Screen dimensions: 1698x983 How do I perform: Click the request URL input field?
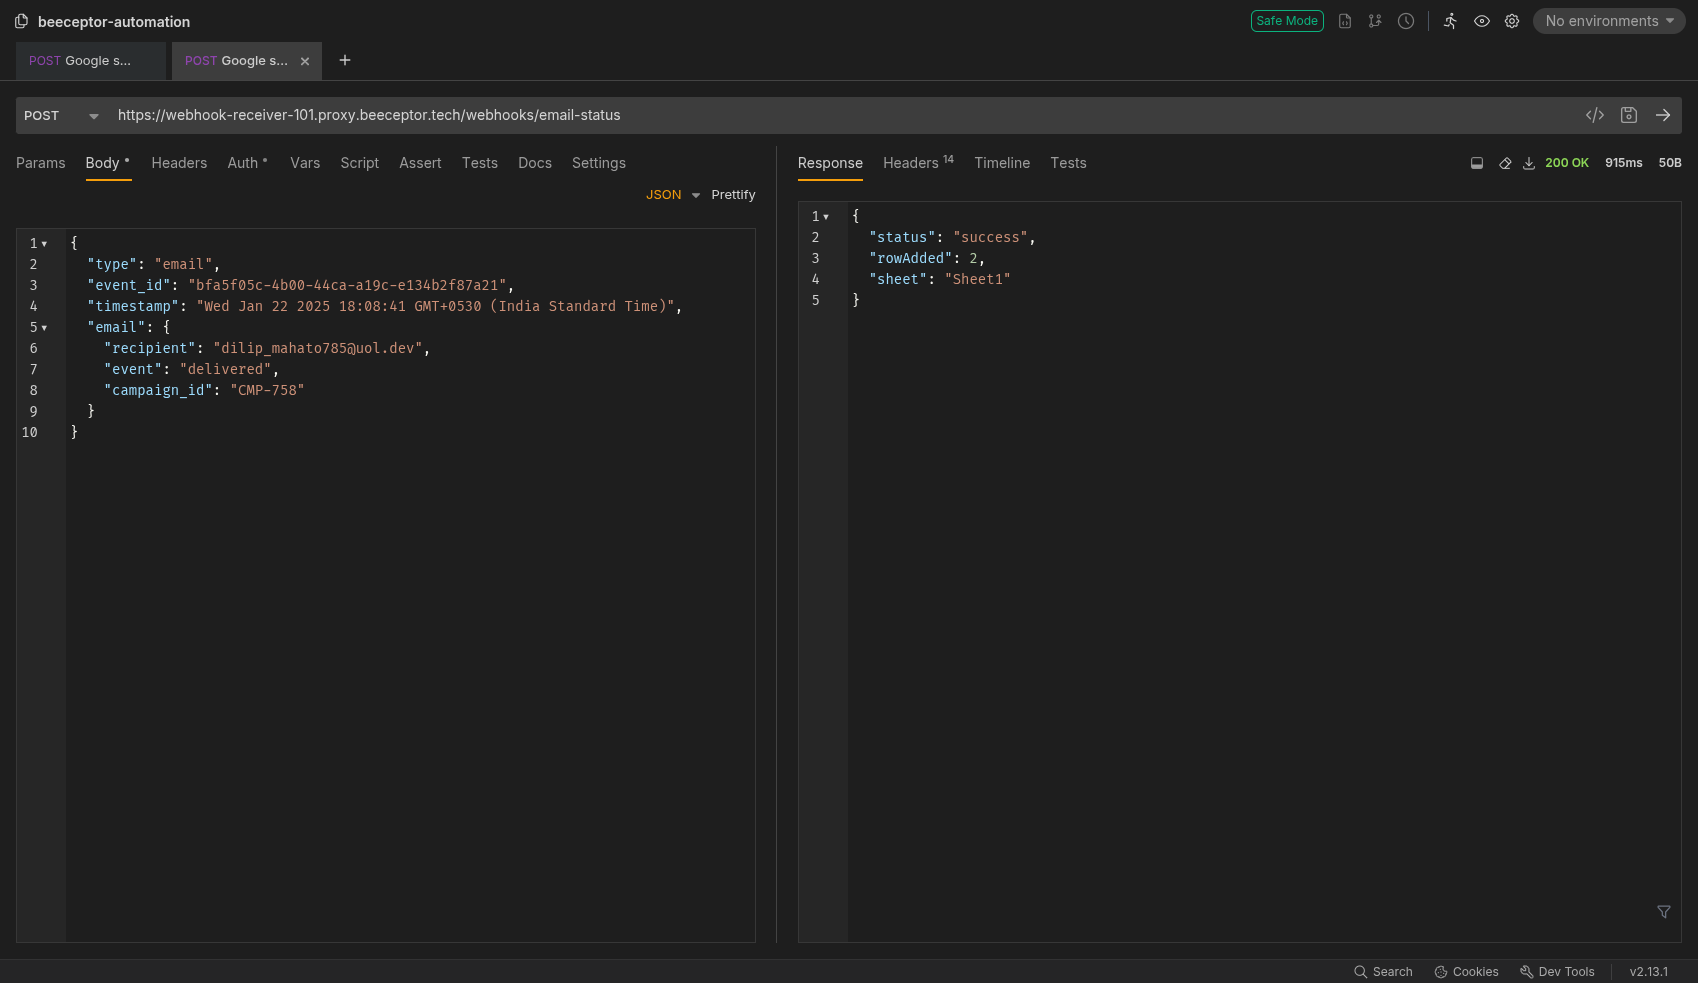point(800,115)
